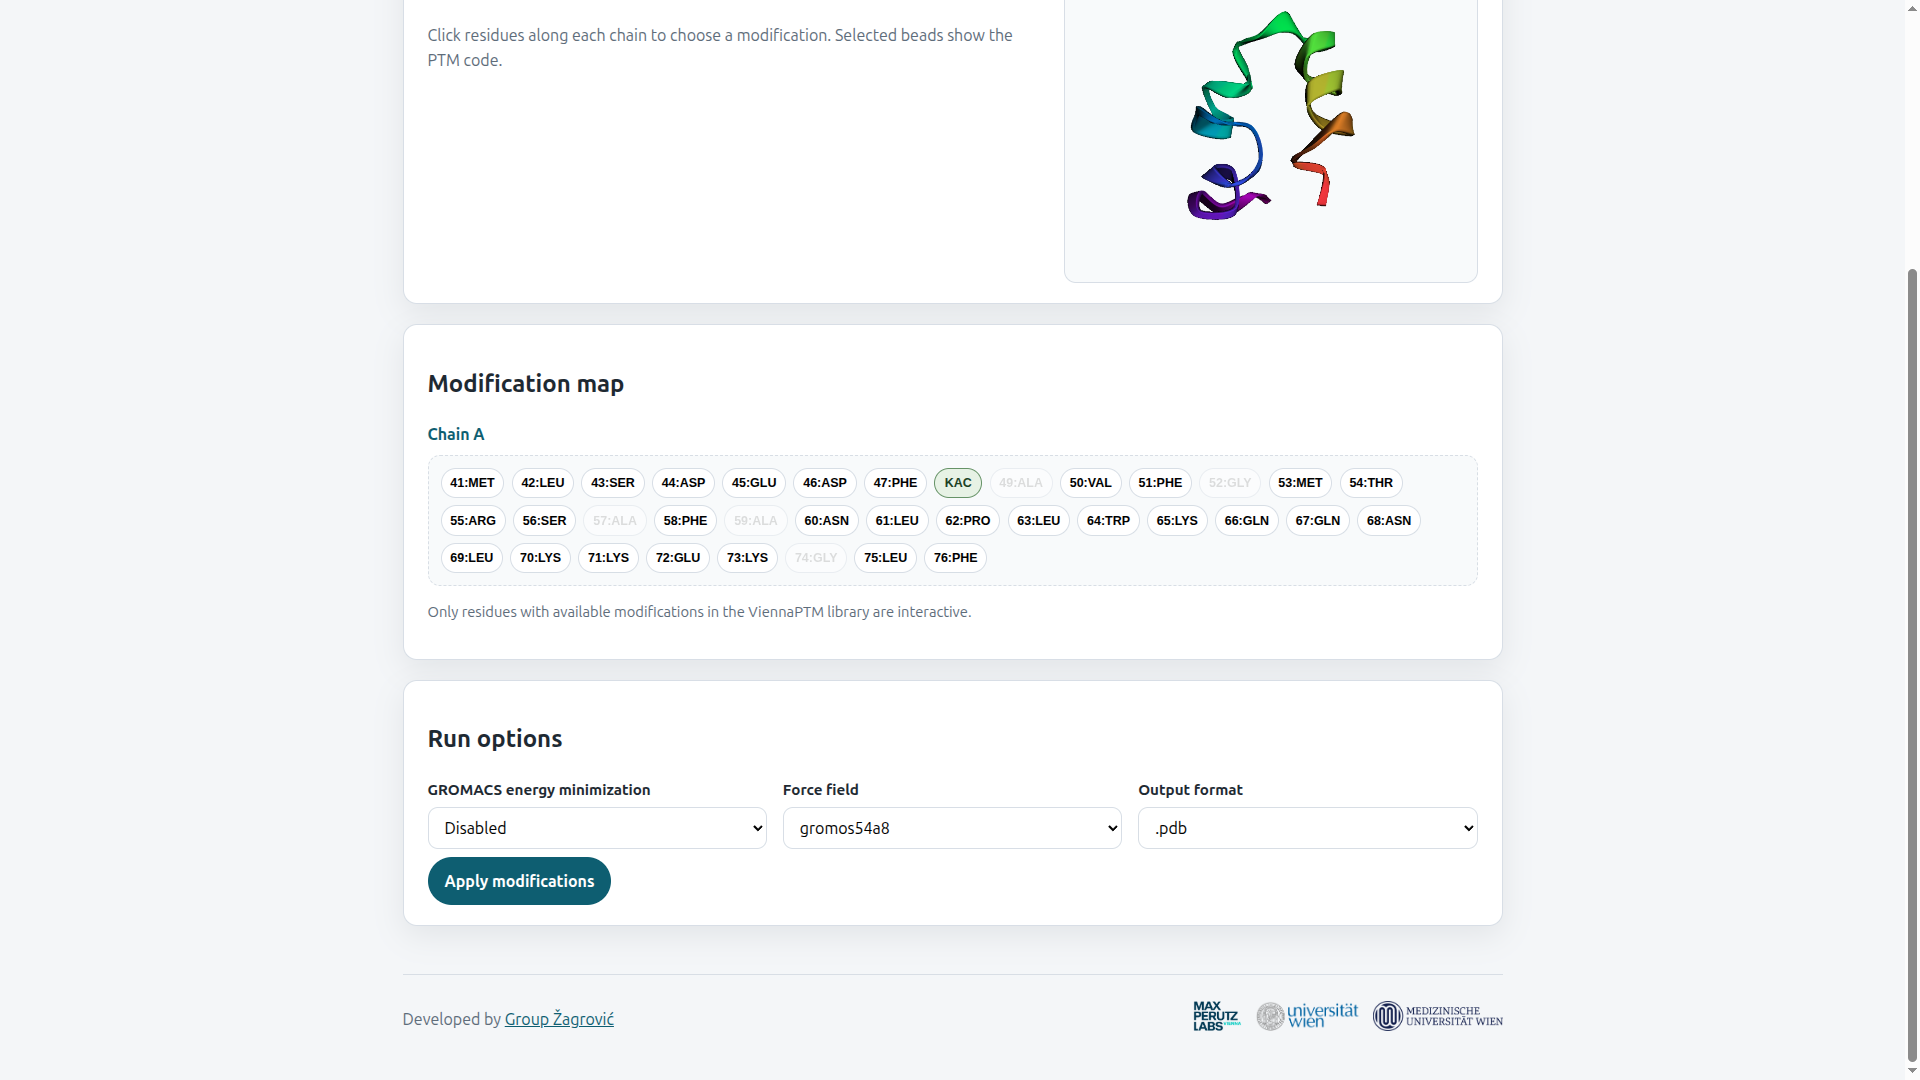Open the GROMACS energy minimization dropdown
The image size is (1920, 1080).
(597, 828)
